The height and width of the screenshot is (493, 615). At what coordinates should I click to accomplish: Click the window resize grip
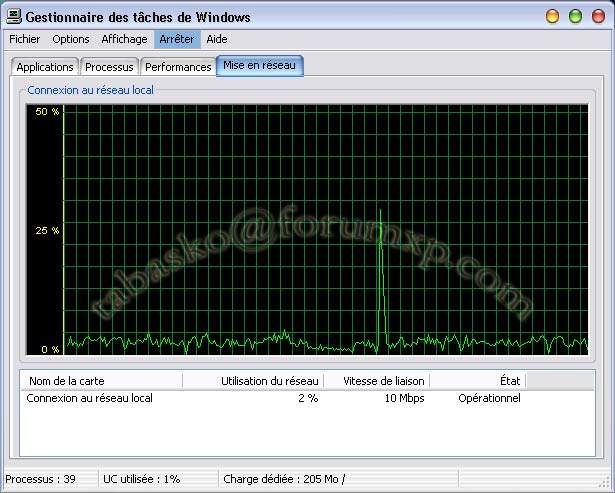tap(606, 484)
